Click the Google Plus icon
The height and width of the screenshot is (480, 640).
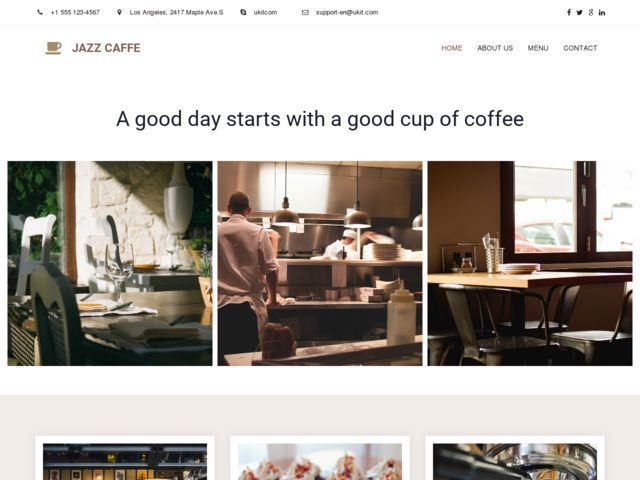(591, 13)
